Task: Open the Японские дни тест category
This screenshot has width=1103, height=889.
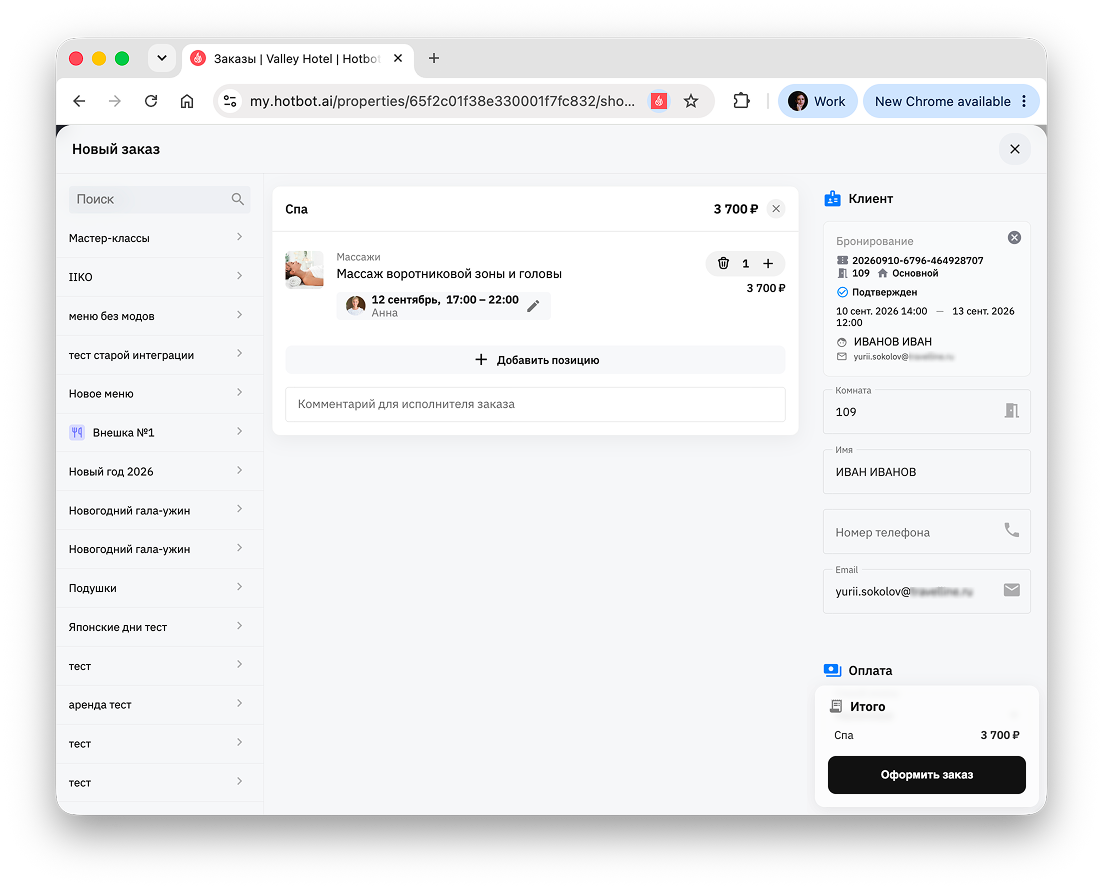Action: coord(160,627)
